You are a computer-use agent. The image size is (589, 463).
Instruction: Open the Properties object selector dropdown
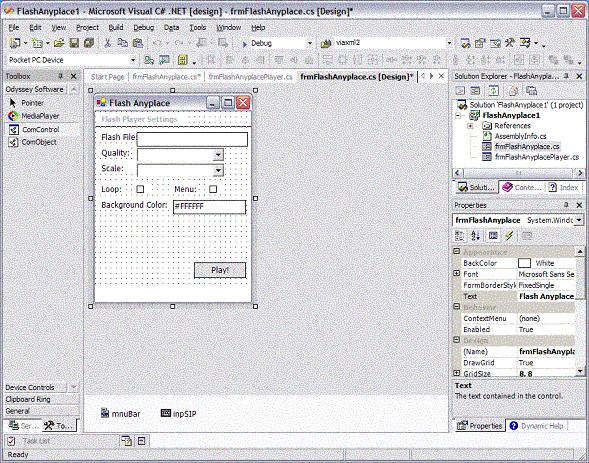pos(579,220)
